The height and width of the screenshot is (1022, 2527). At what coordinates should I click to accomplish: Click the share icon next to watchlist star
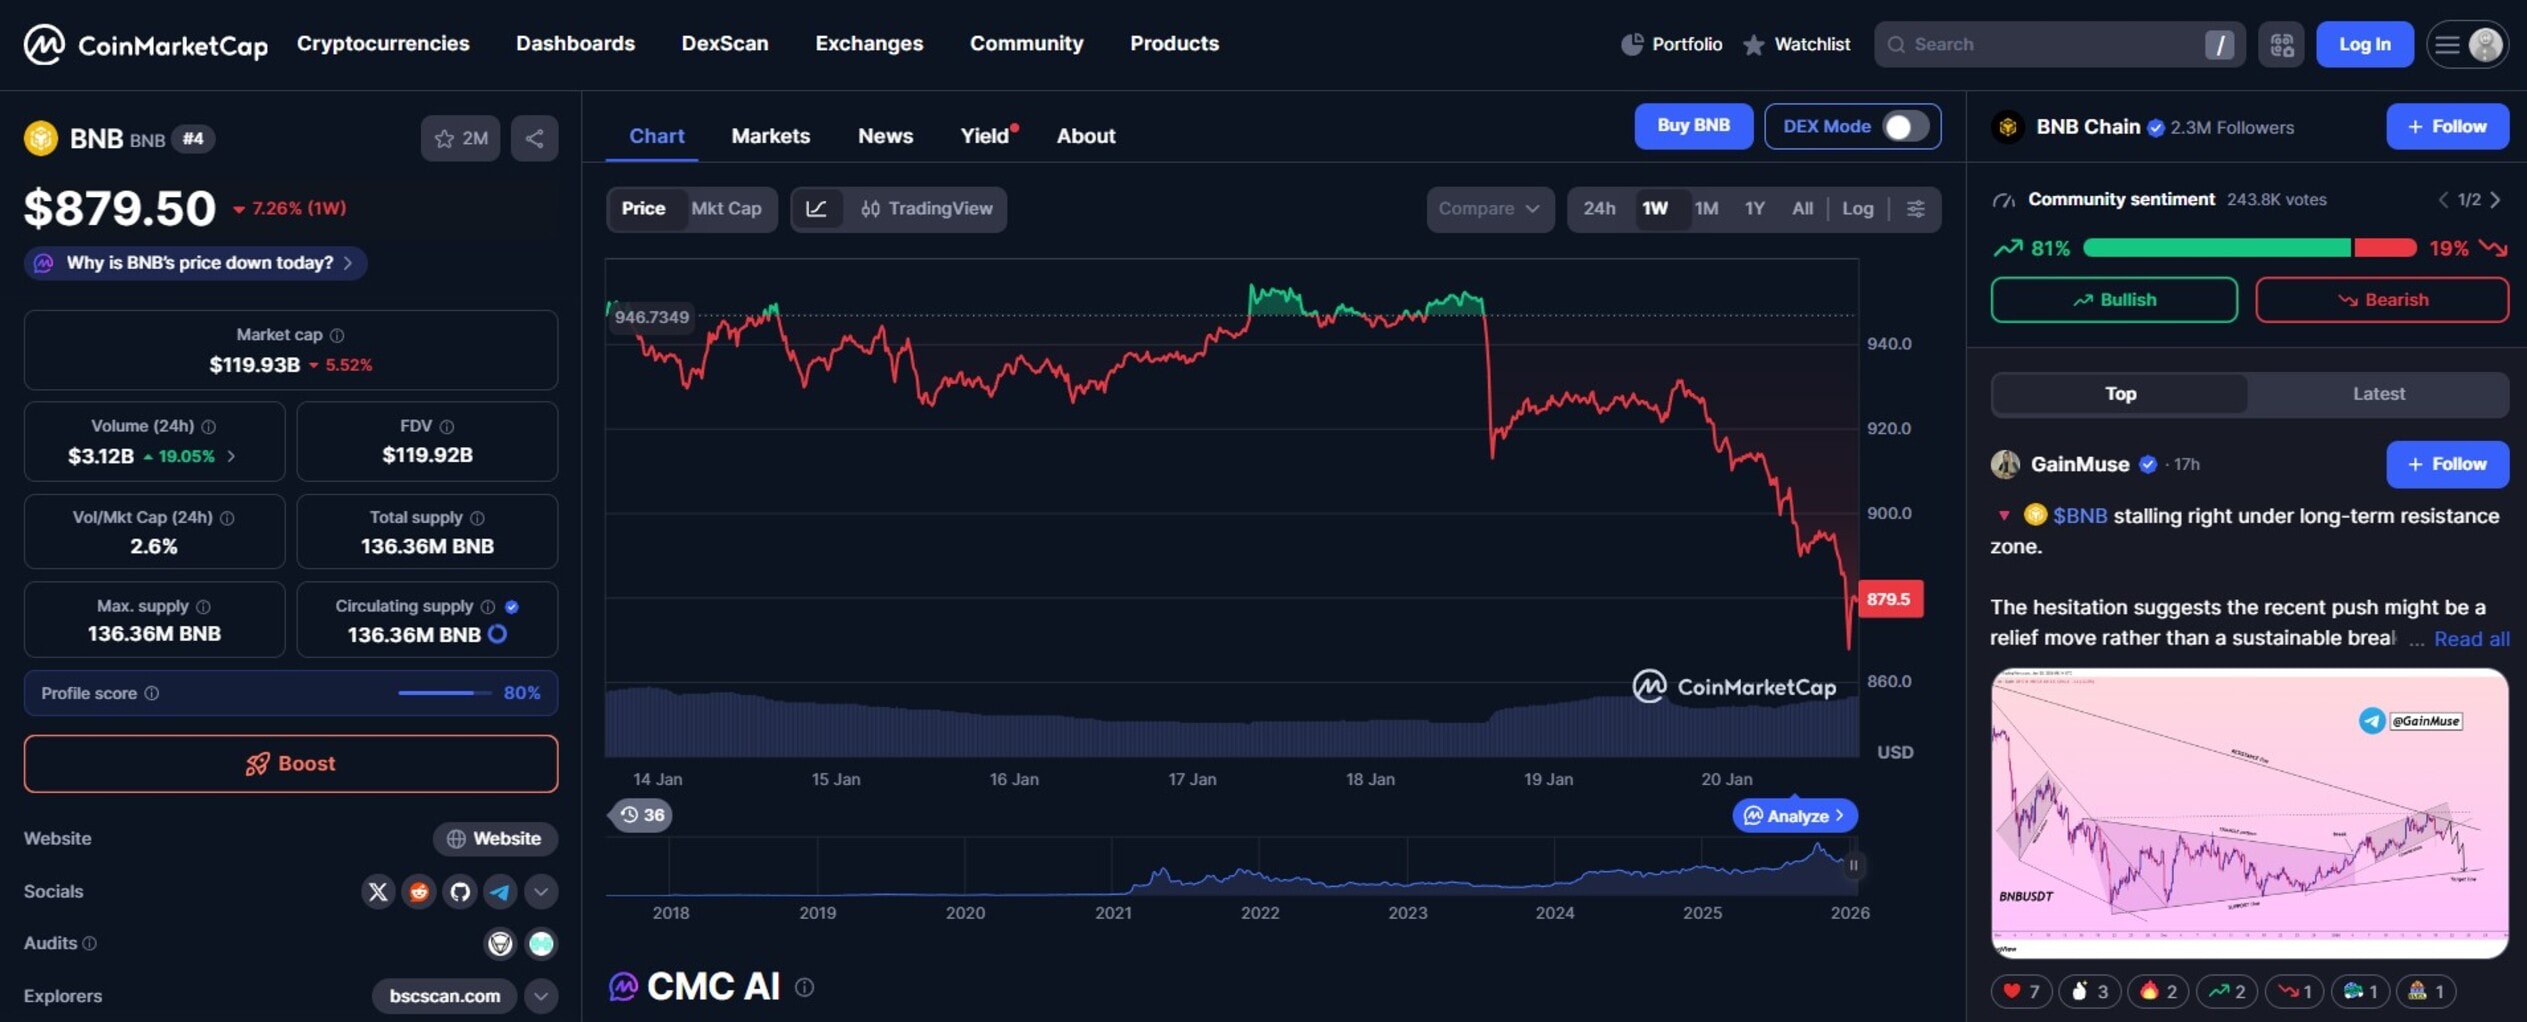pyautogui.click(x=534, y=138)
